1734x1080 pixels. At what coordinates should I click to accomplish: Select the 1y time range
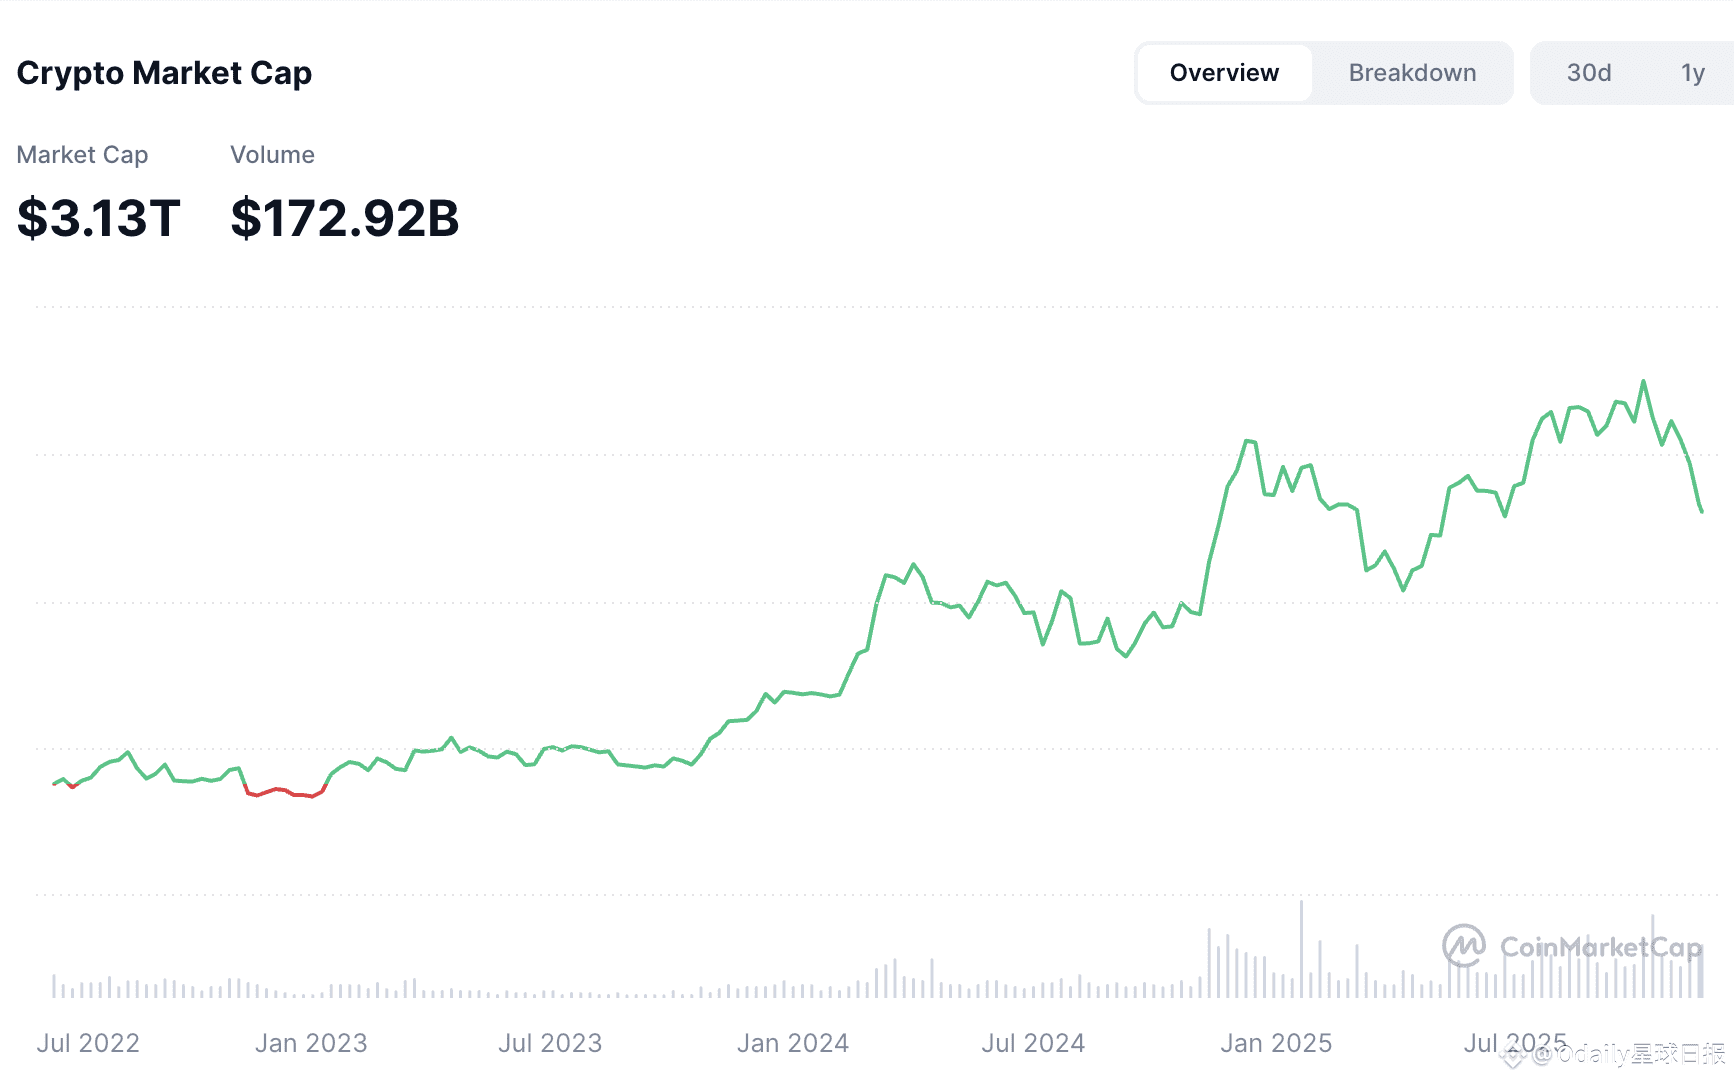pyautogui.click(x=1692, y=73)
